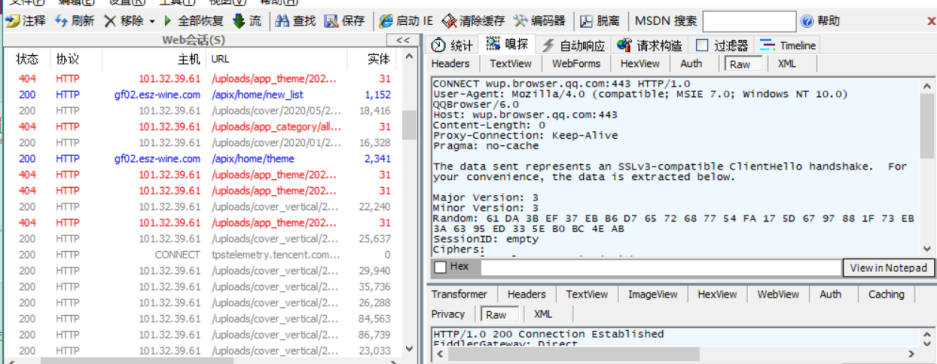Select request XML tab
Screen dimensions: 937x364
click(x=787, y=63)
